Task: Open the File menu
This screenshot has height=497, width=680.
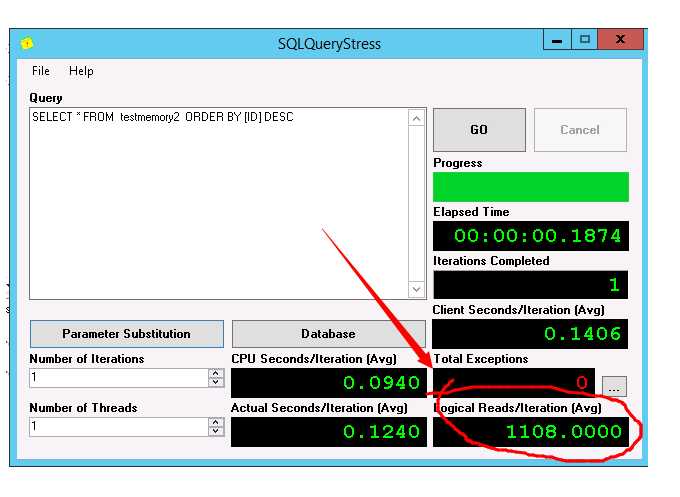Action: pos(41,71)
